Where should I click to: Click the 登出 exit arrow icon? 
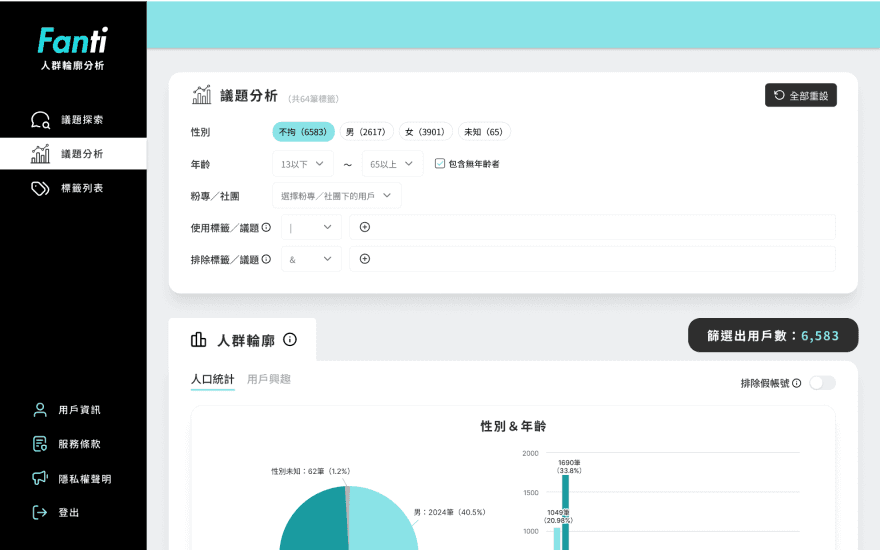(x=40, y=512)
